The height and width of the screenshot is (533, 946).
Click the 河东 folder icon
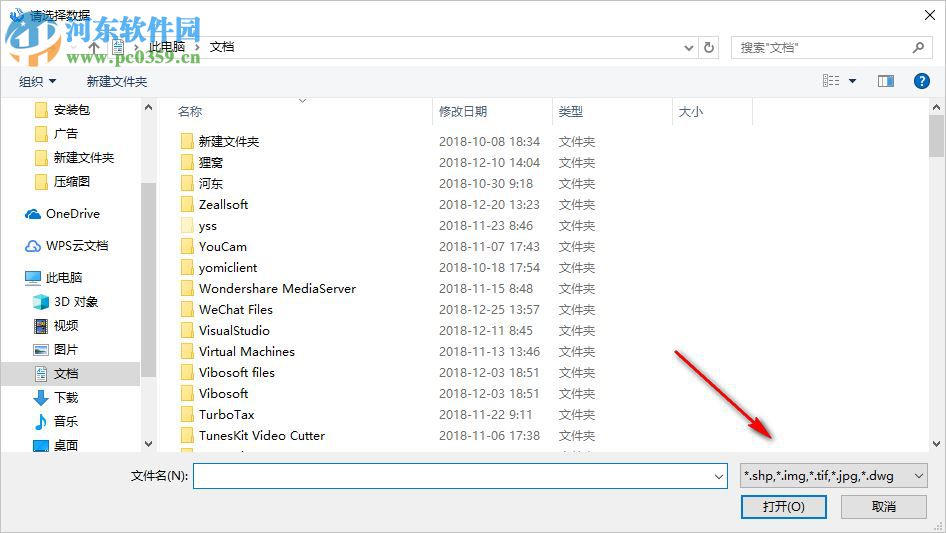tap(187, 184)
